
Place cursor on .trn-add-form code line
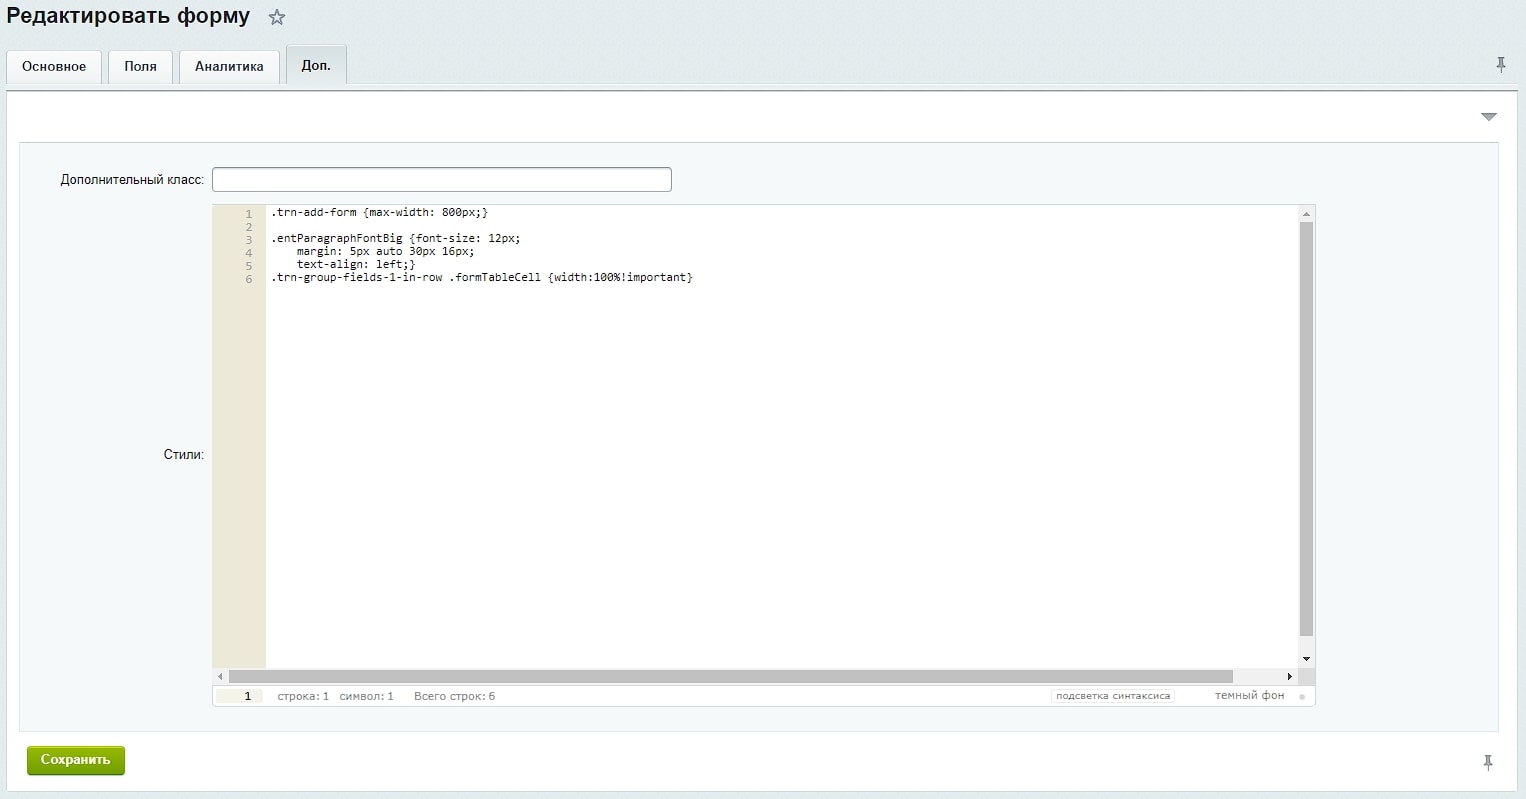[379, 213]
